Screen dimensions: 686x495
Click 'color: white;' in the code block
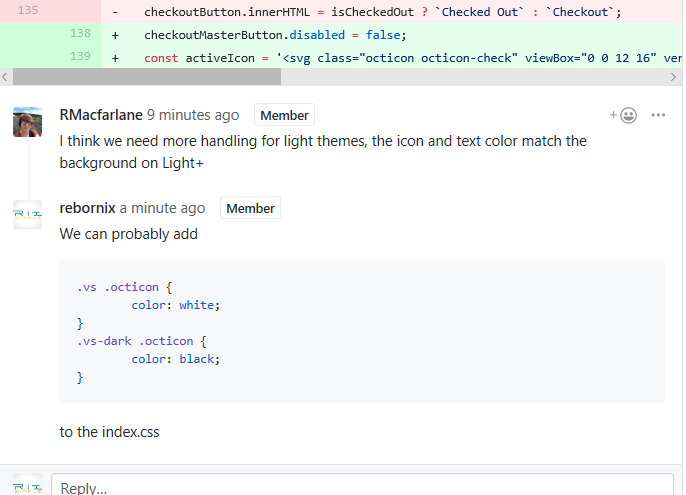(x=175, y=305)
